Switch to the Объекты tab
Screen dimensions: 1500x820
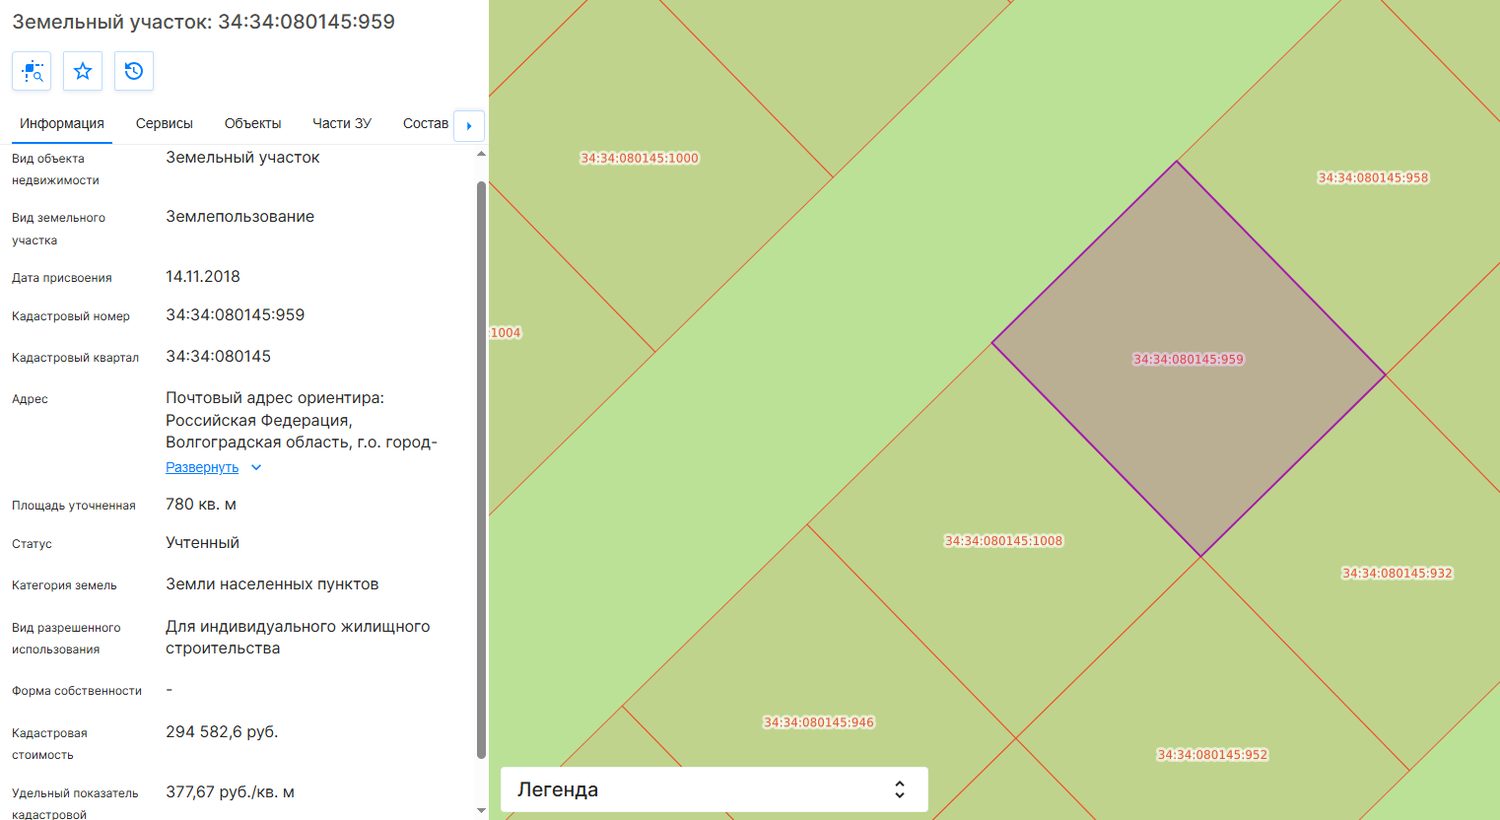(x=253, y=124)
